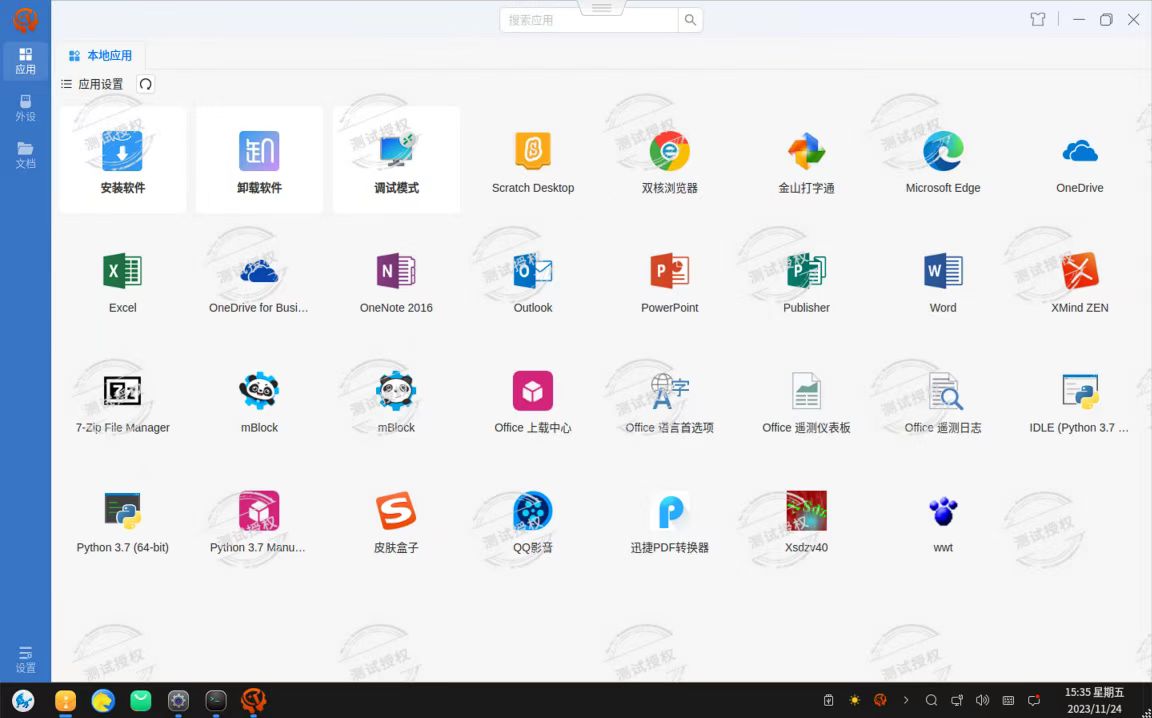Expand the hidden system tray icons arrow

coord(906,700)
